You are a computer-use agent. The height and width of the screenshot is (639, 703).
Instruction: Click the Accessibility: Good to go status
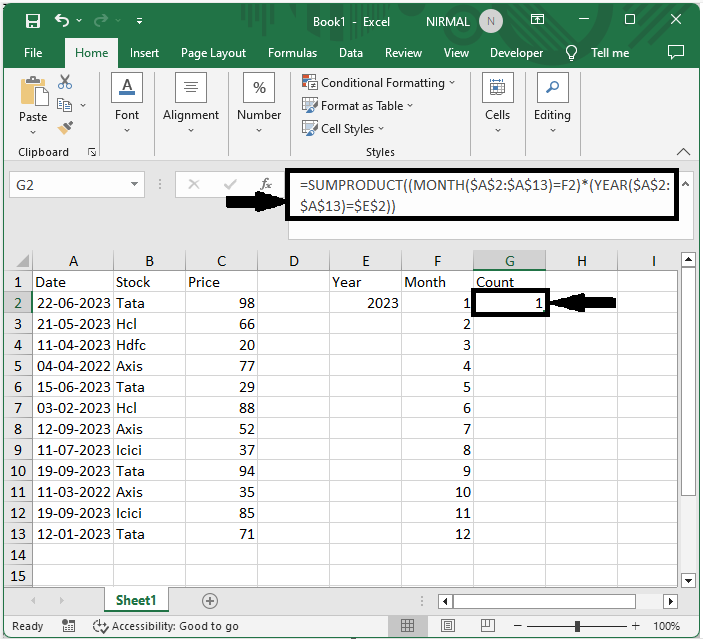166,626
